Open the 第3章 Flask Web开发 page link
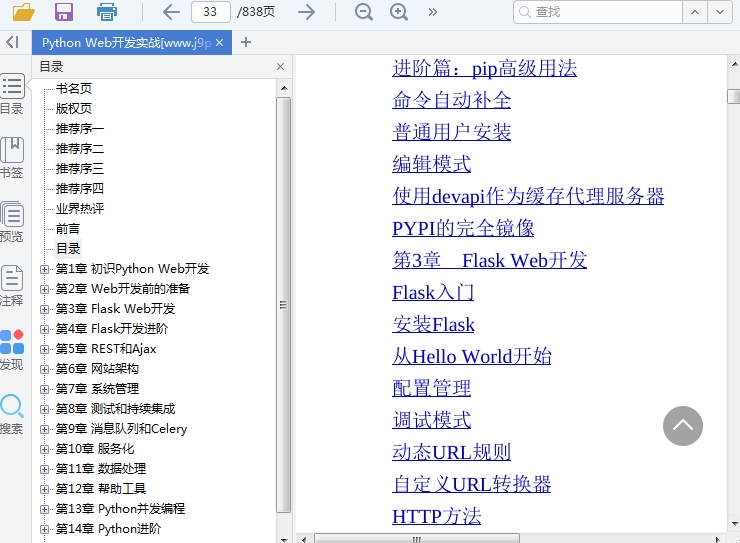Image resolution: width=740 pixels, height=543 pixels. pos(489,260)
